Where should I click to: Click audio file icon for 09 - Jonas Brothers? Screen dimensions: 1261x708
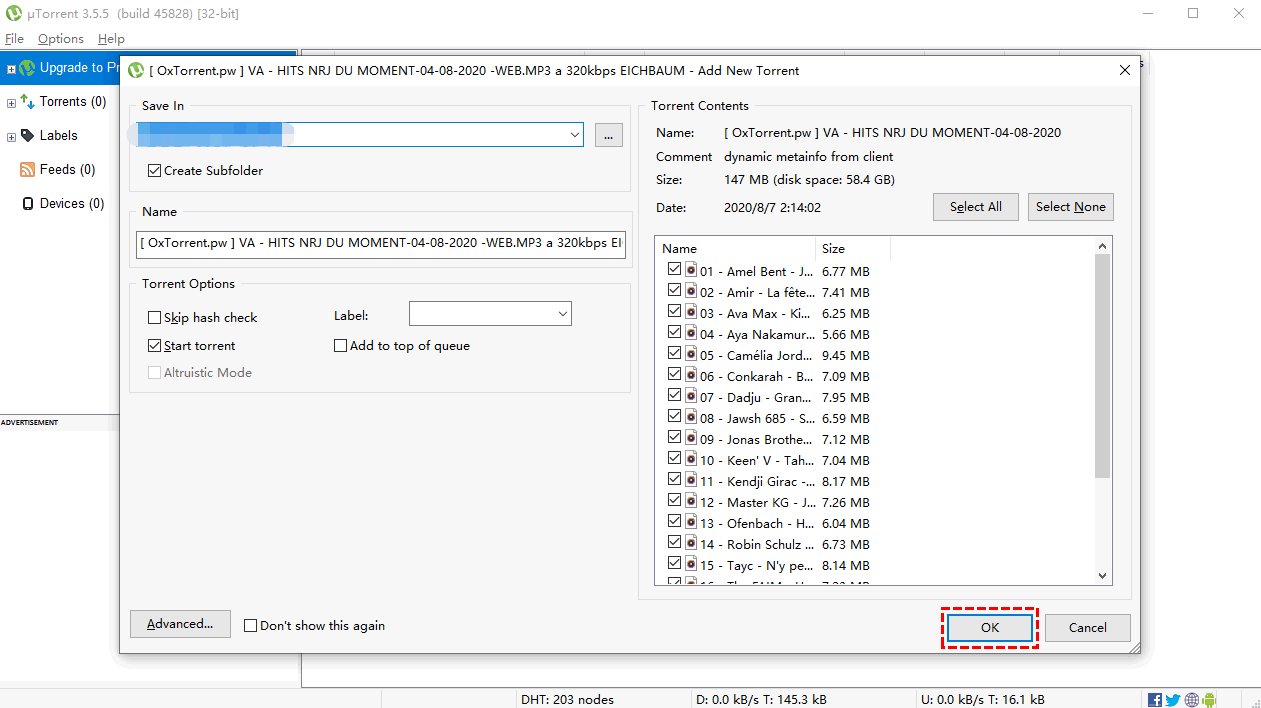coord(691,438)
